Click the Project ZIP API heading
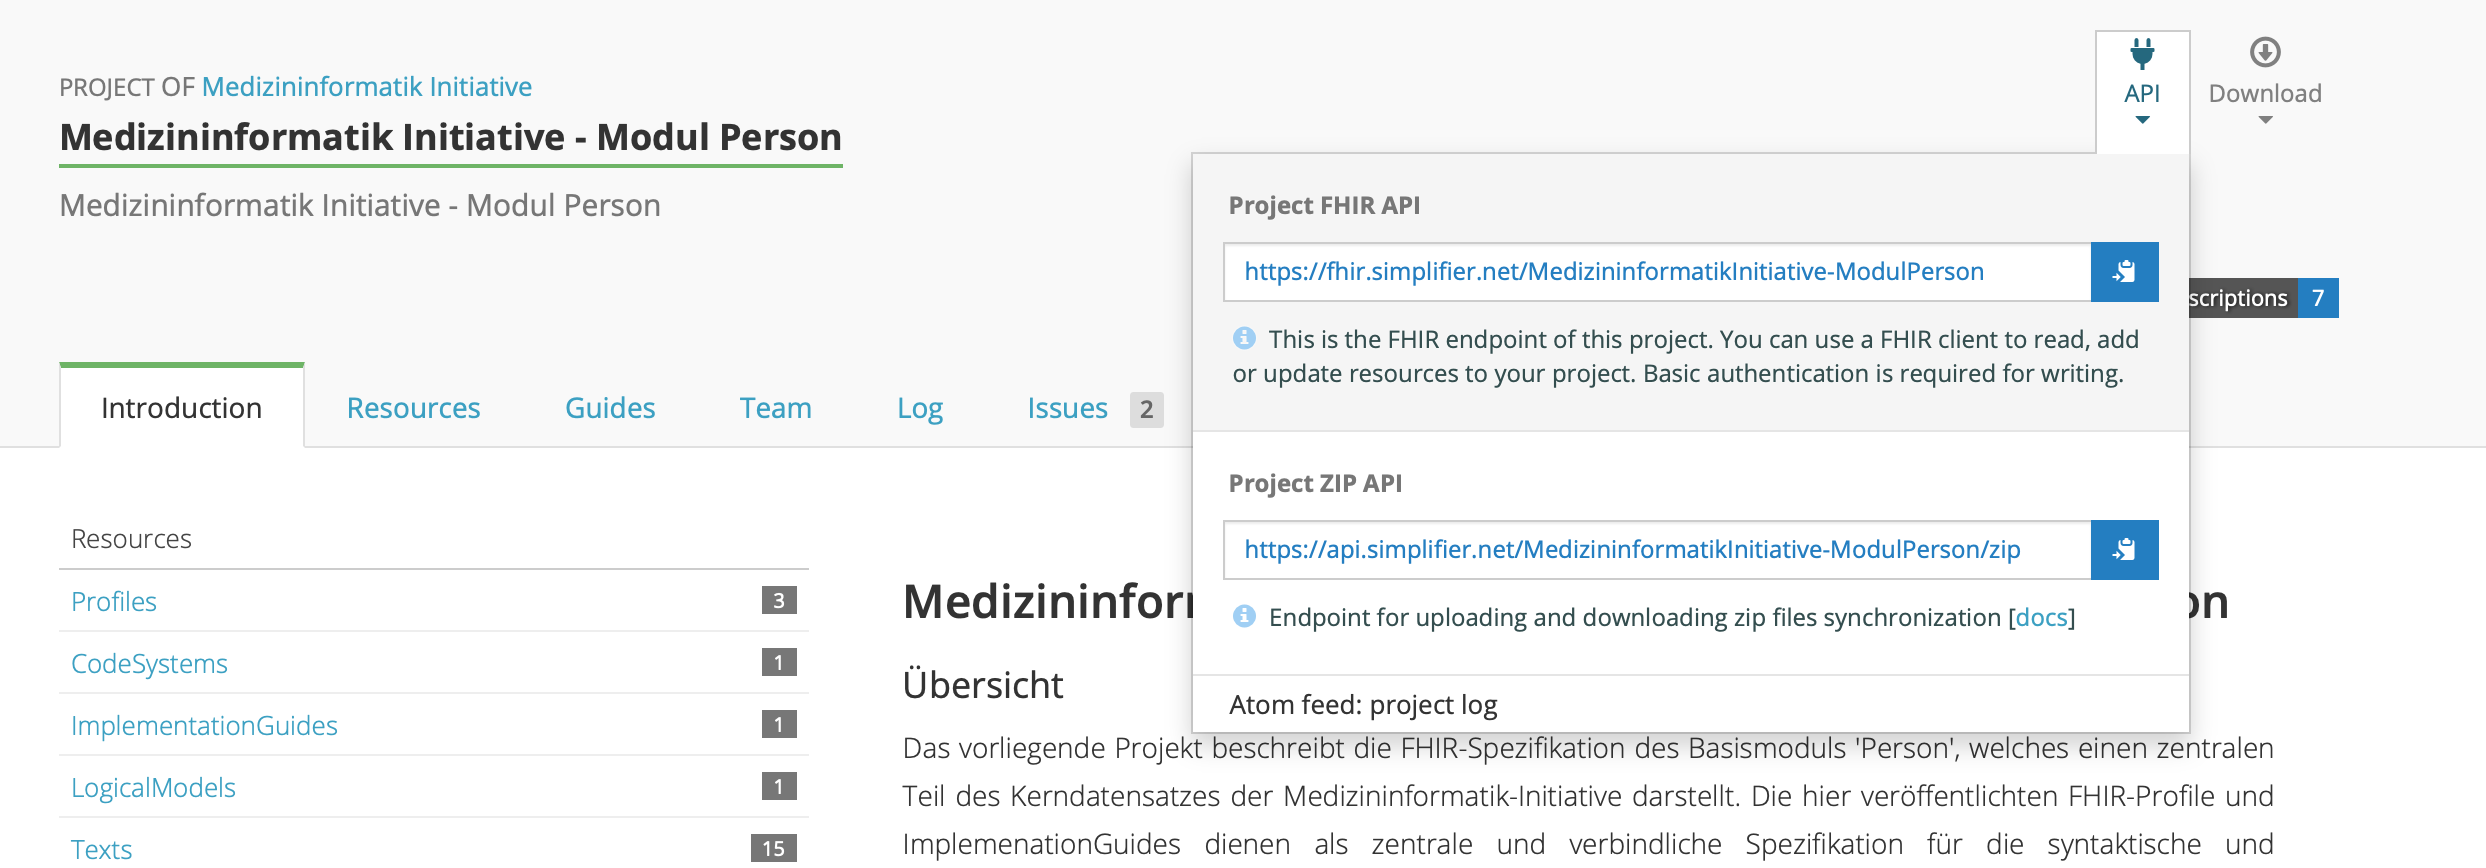The height and width of the screenshot is (868, 2486). click(x=1315, y=483)
